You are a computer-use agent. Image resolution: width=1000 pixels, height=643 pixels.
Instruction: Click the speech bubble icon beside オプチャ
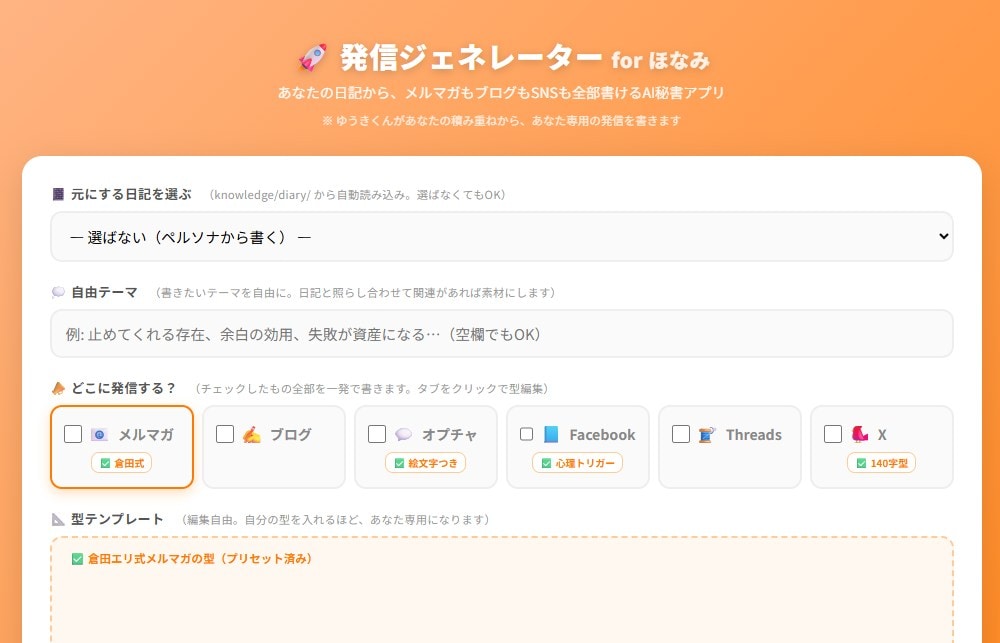403,435
